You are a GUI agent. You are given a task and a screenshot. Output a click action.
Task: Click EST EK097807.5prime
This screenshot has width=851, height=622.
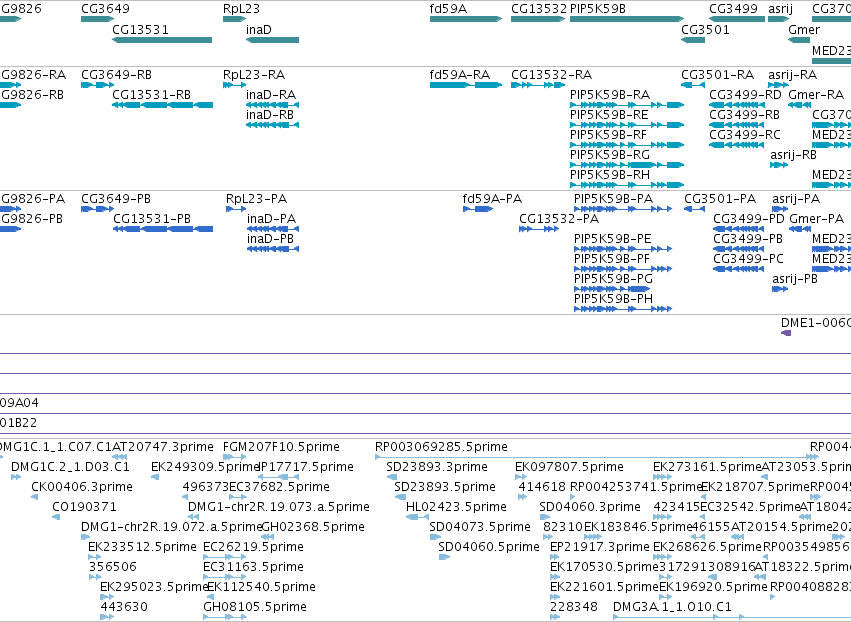point(520,477)
